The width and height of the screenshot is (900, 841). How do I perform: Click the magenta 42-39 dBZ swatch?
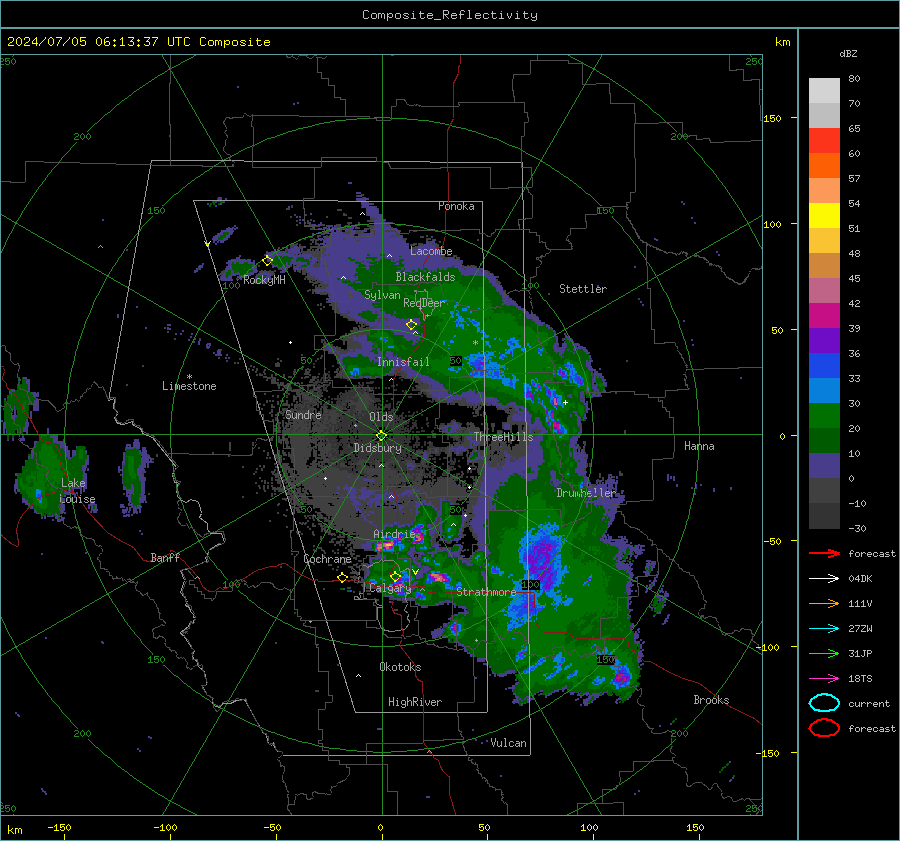[824, 316]
